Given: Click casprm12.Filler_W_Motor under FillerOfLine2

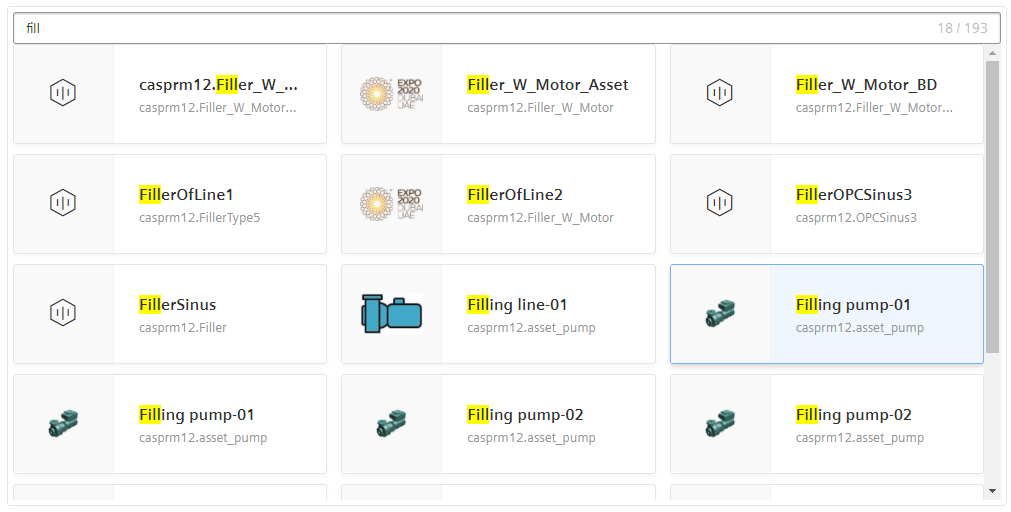Looking at the screenshot, I should tap(540, 218).
